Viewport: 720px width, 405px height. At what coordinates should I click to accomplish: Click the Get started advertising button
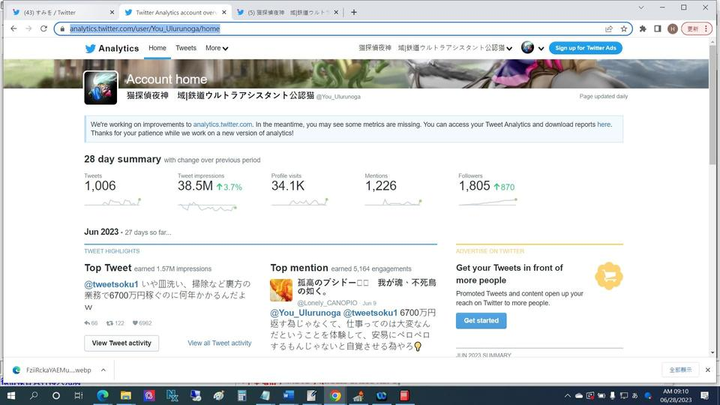(x=481, y=321)
